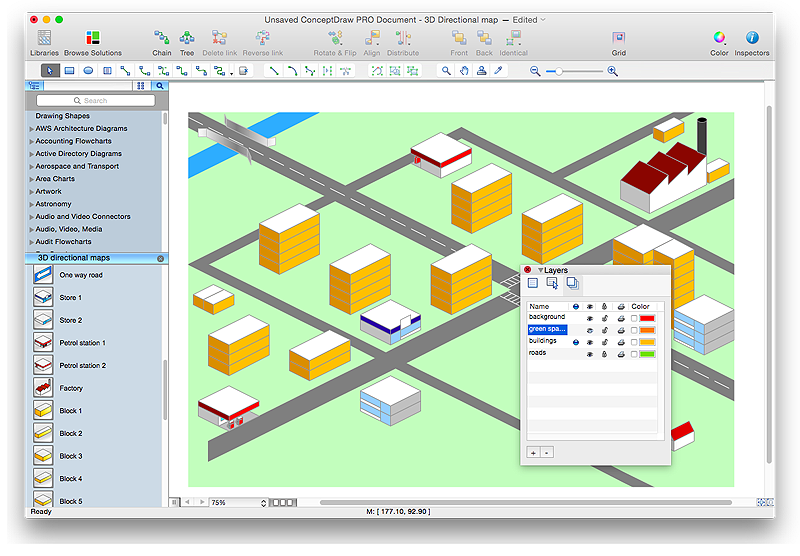The width and height of the screenshot is (800, 556).
Task: Select the hand pan tool
Action: tap(464, 71)
